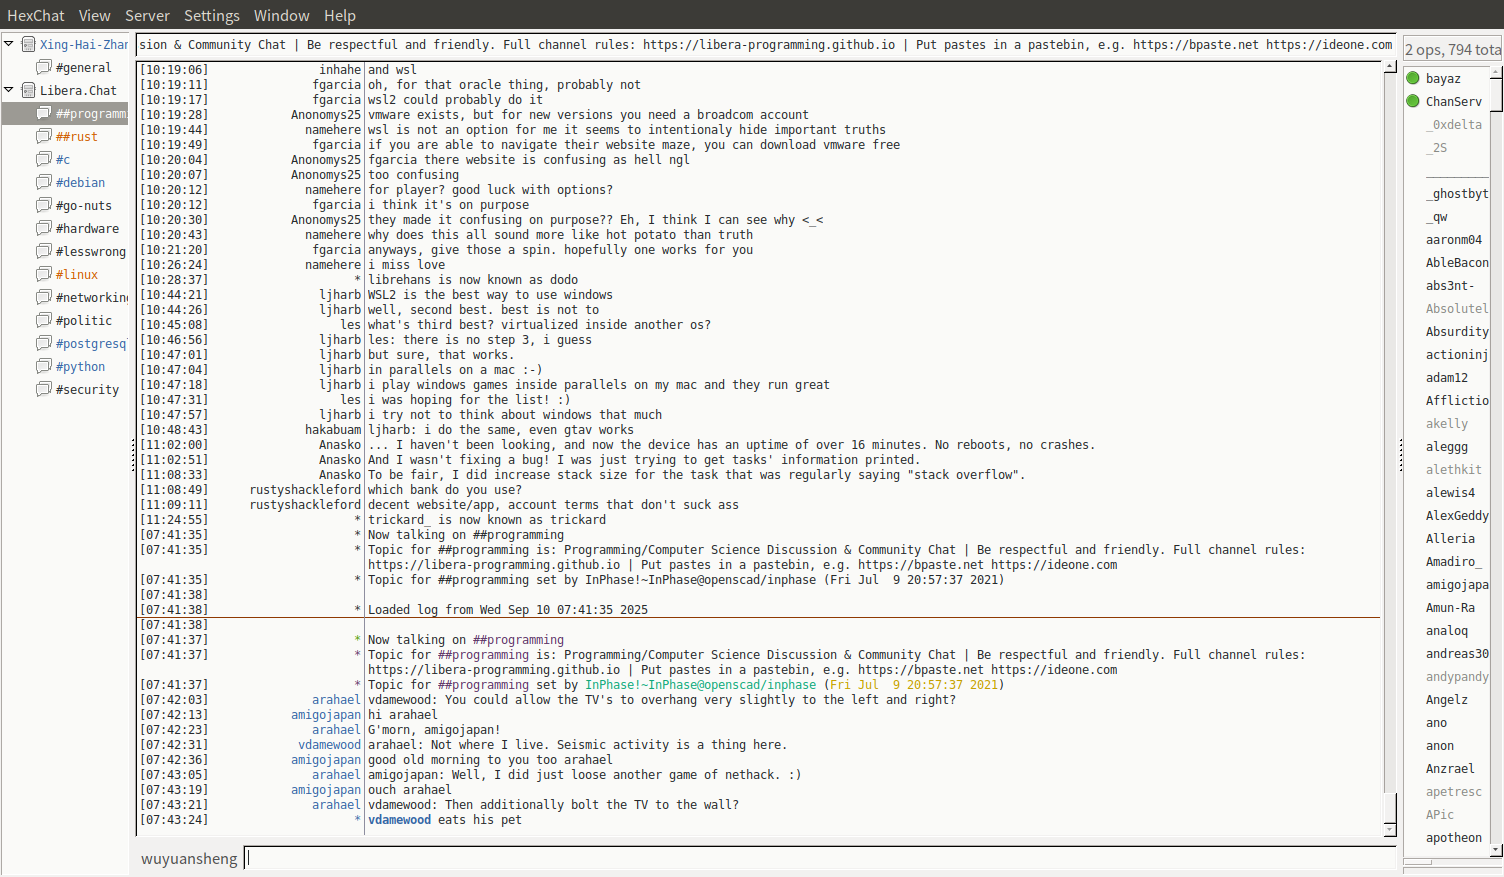Viewport: 1504px width, 877px height.
Task: Click the ##programming channel icon
Action: pyautogui.click(x=44, y=113)
